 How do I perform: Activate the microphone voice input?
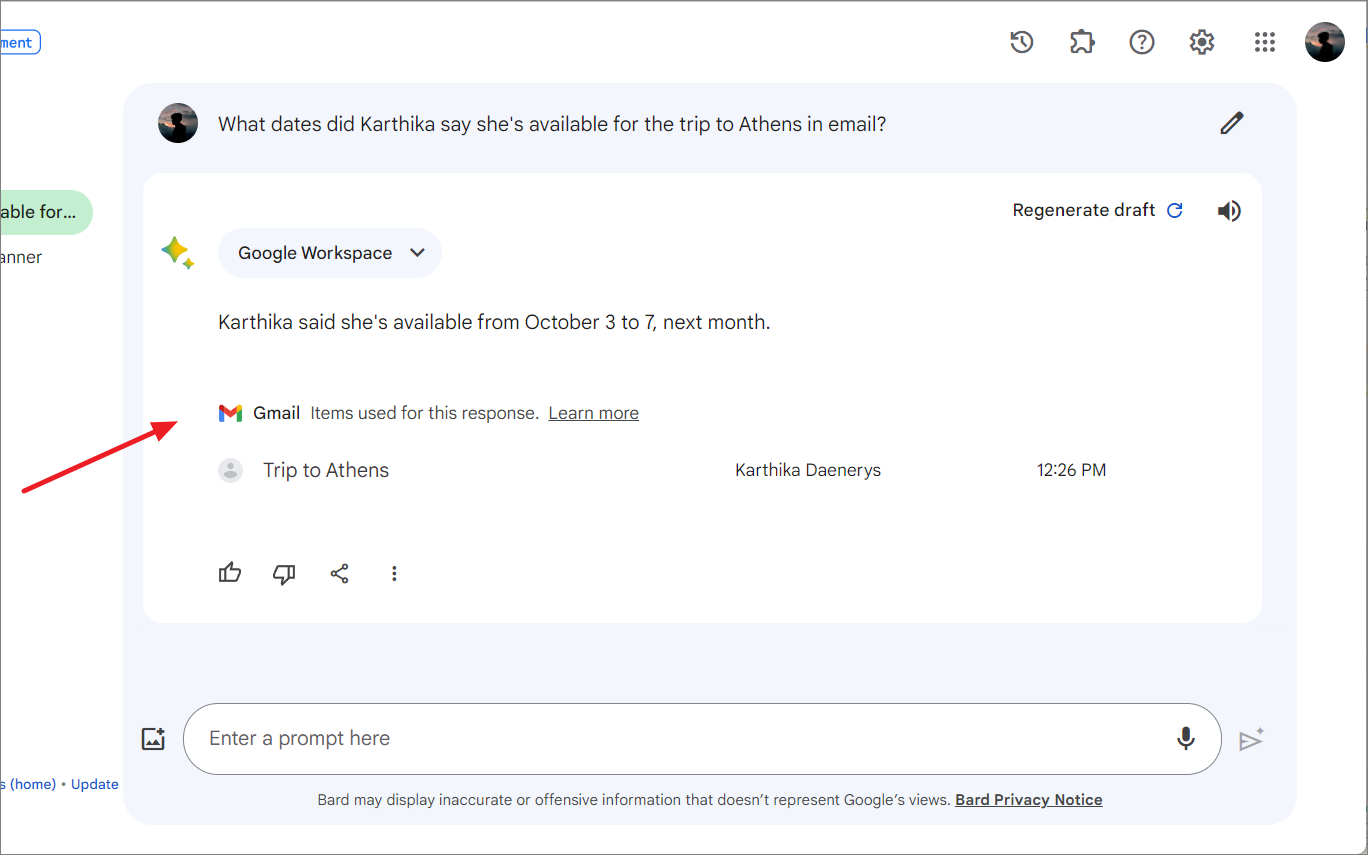(1186, 739)
